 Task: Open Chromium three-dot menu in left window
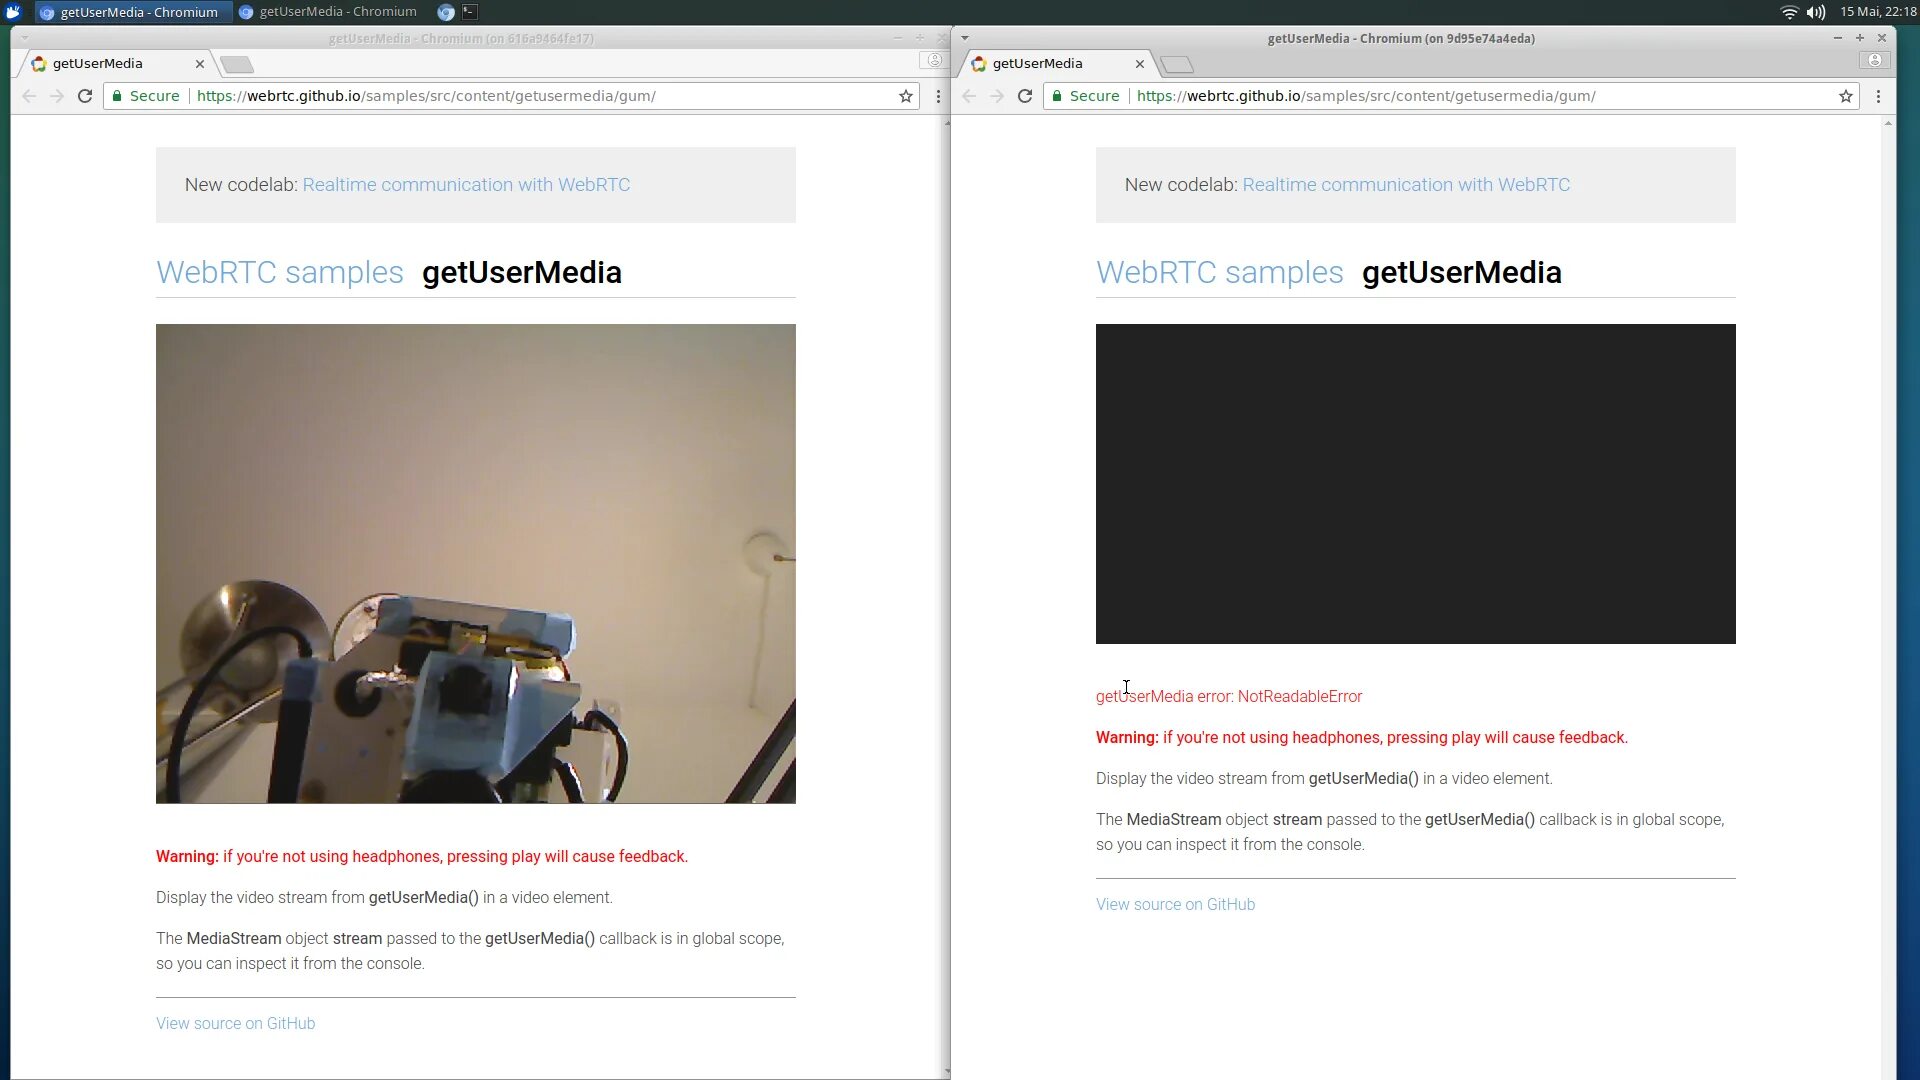tap(938, 96)
